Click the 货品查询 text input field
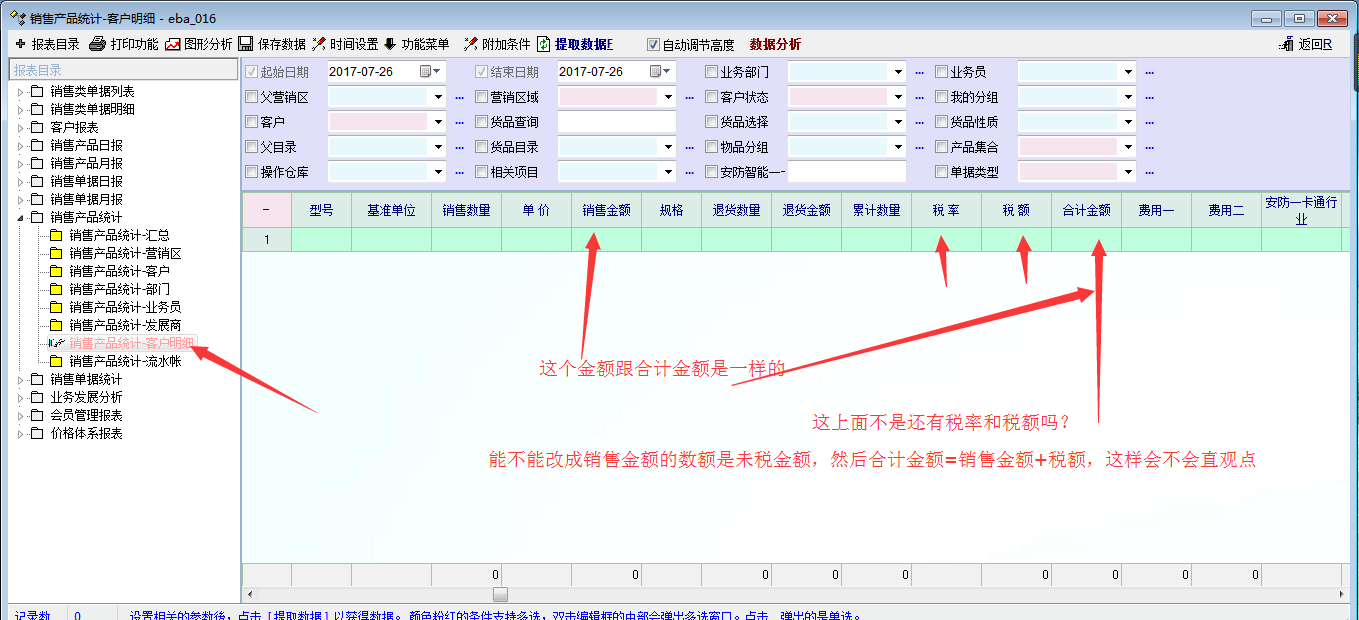Viewport: 1359px width, 620px height. pos(616,122)
